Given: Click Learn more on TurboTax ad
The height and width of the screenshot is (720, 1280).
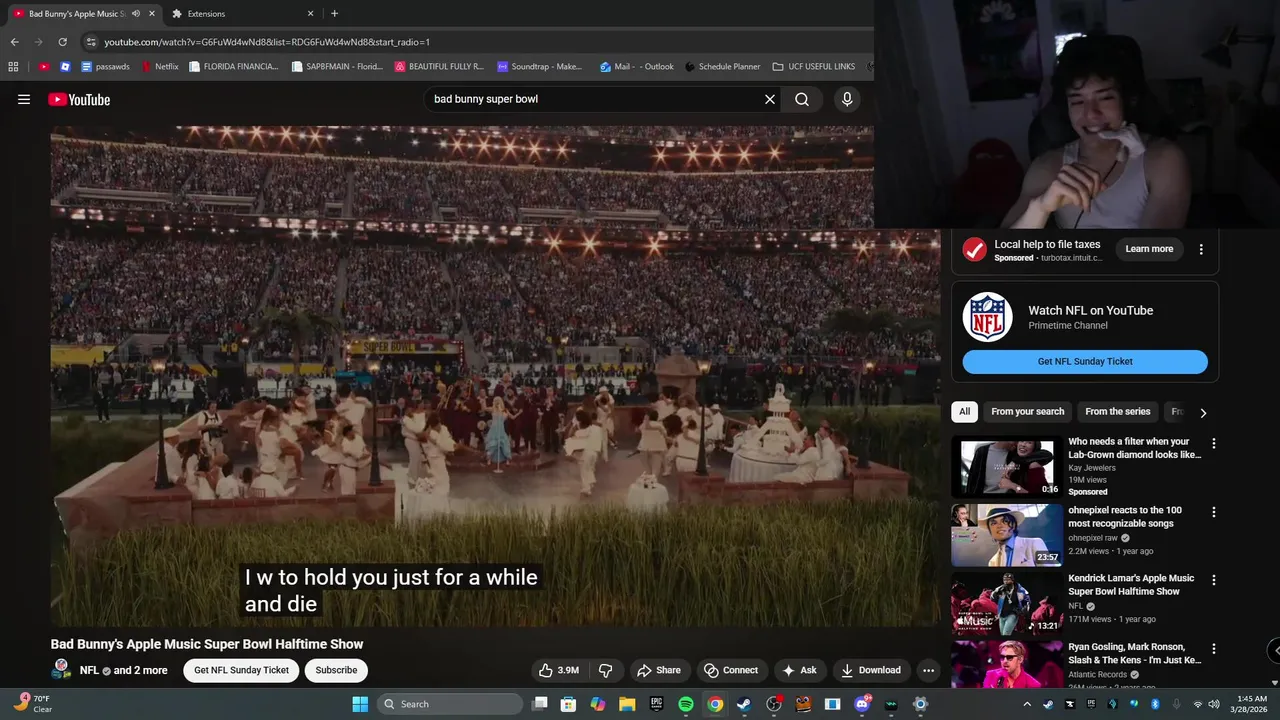Looking at the screenshot, I should tap(1149, 249).
